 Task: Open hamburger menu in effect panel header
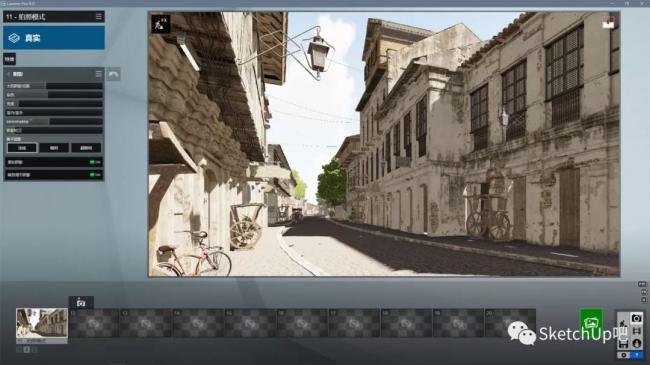pos(99,74)
